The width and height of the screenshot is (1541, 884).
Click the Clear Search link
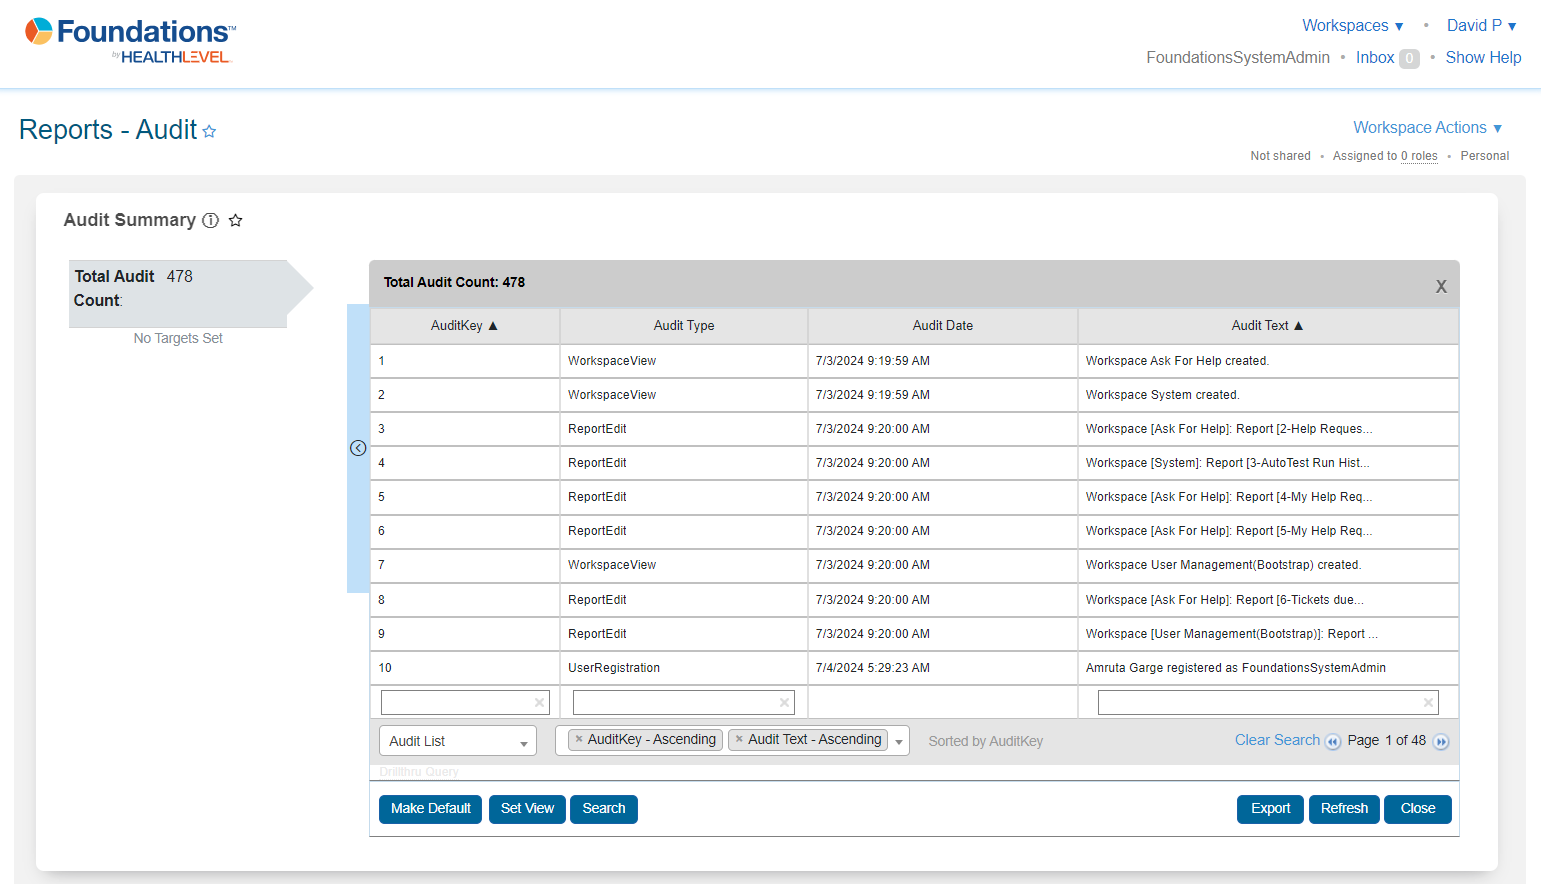coord(1277,740)
